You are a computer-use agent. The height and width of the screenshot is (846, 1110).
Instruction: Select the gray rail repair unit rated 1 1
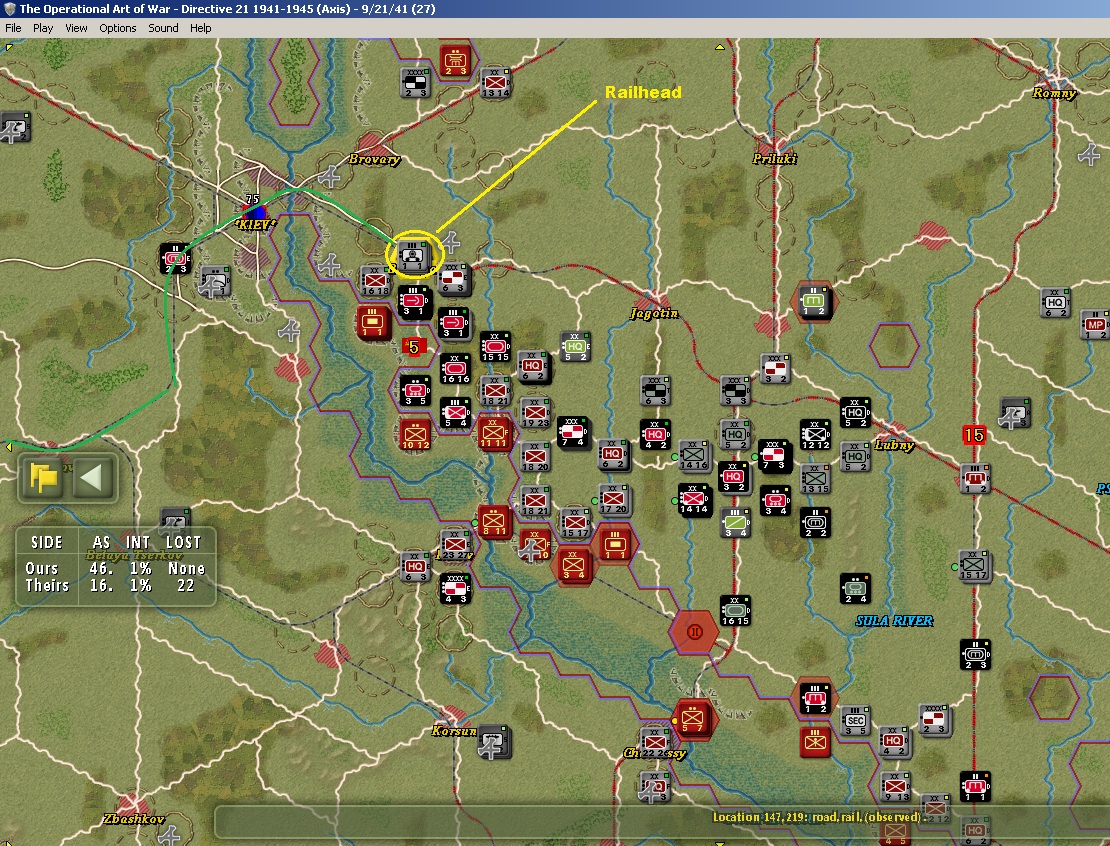coord(413,256)
